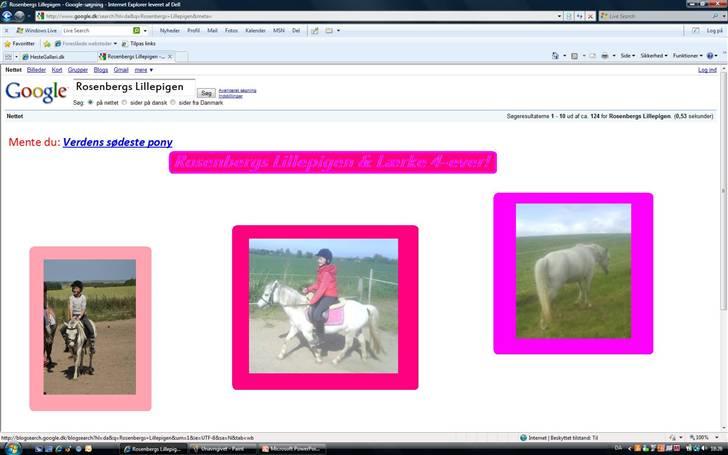Screen dimensions: 728x455
Task: Click the green search icon in Windows Live toolbar
Action: (136, 30)
